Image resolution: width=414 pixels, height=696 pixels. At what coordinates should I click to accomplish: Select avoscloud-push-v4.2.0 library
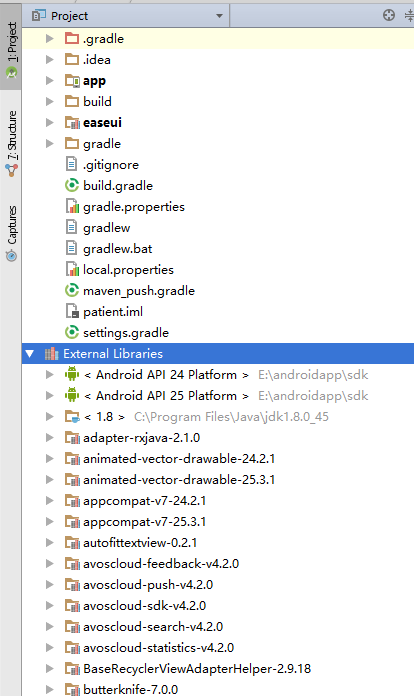tap(148, 585)
